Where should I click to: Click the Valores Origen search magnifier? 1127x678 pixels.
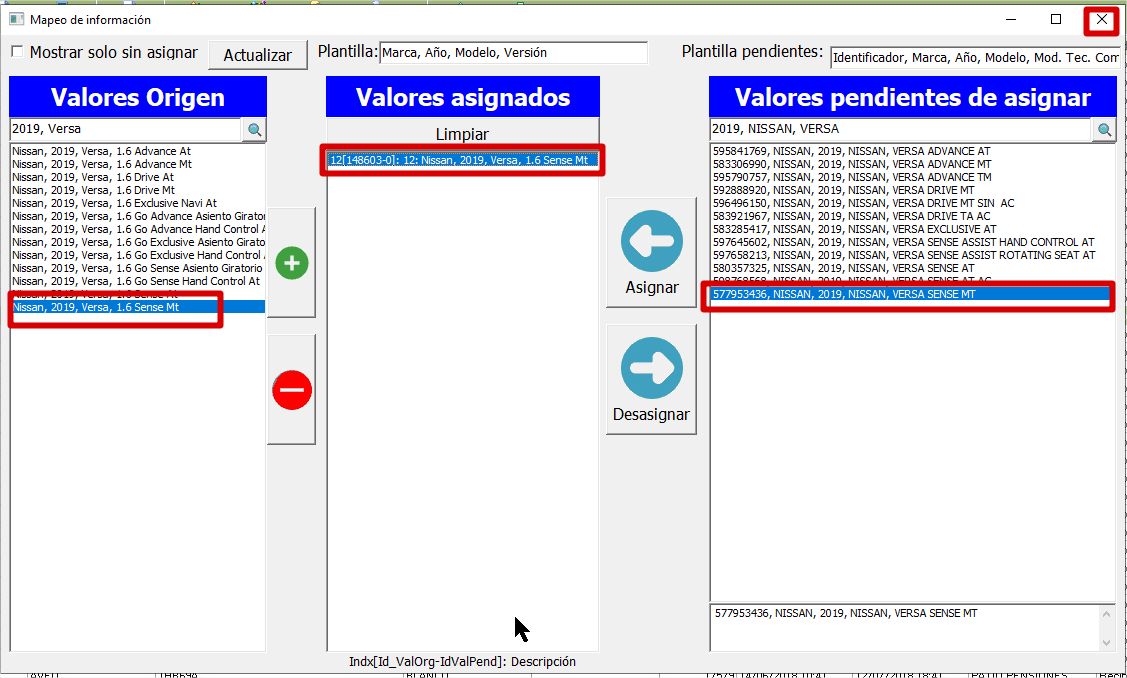[254, 129]
